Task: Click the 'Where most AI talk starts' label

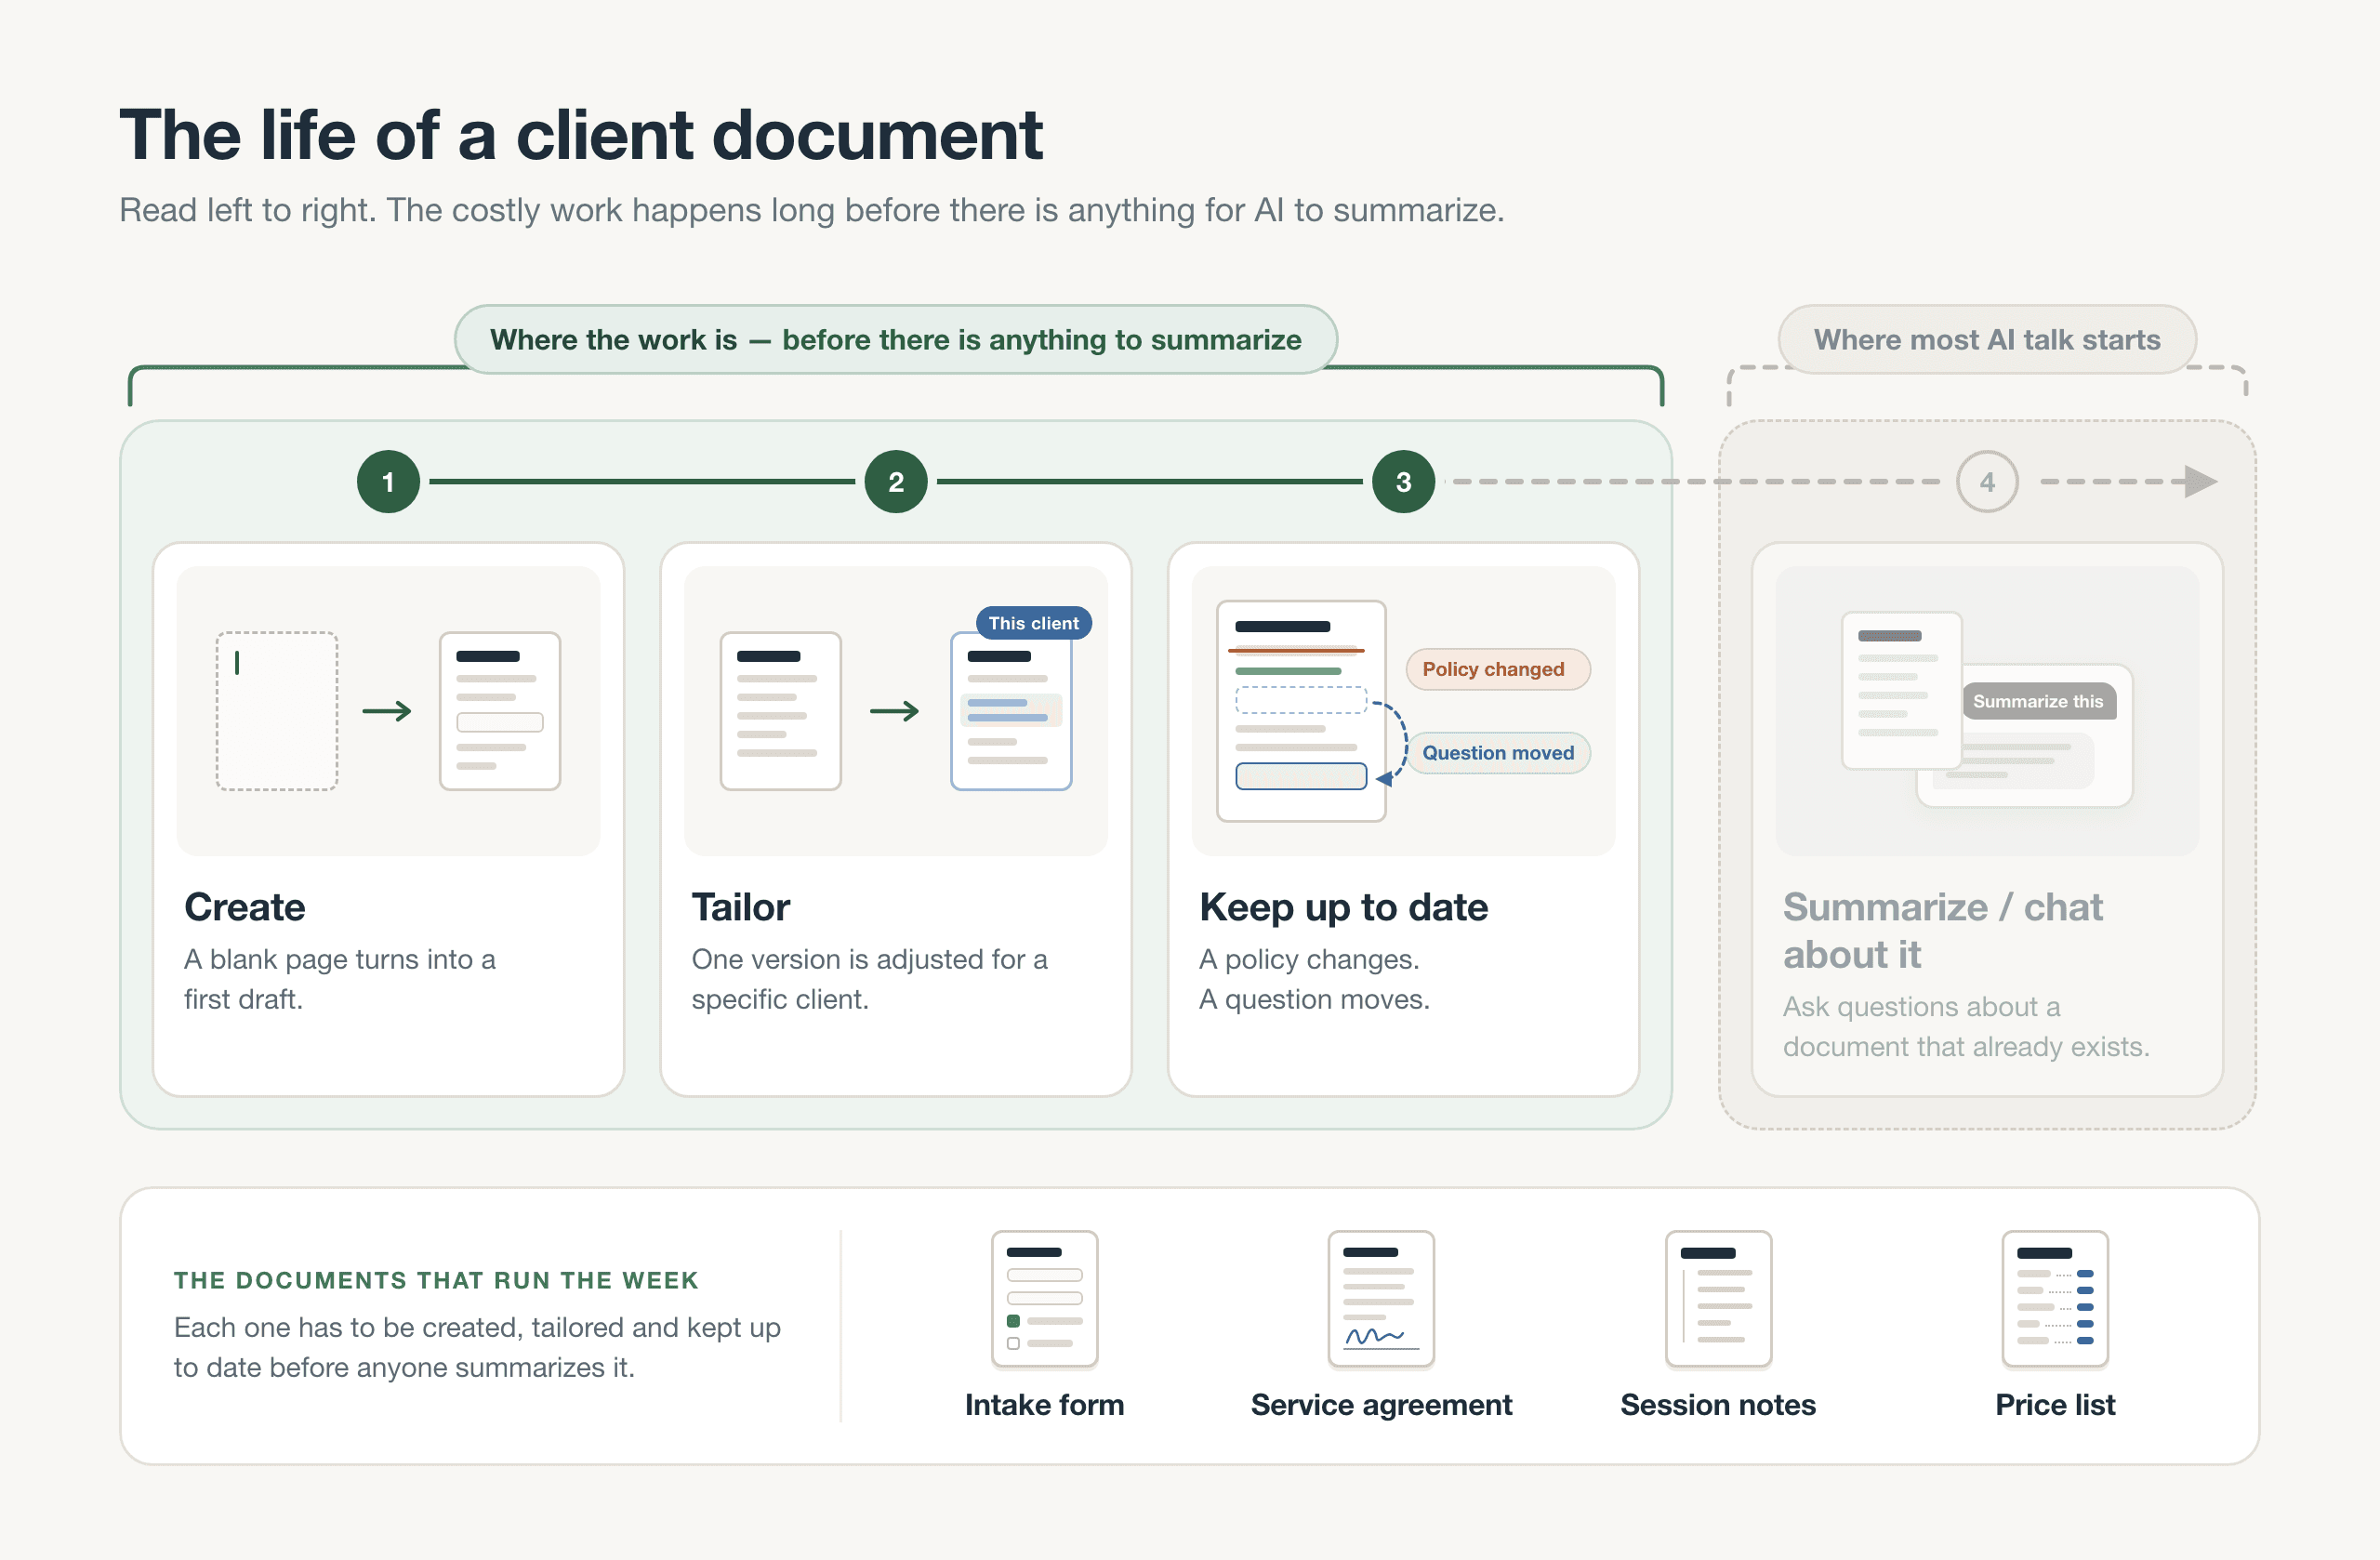Action: [x=1987, y=340]
